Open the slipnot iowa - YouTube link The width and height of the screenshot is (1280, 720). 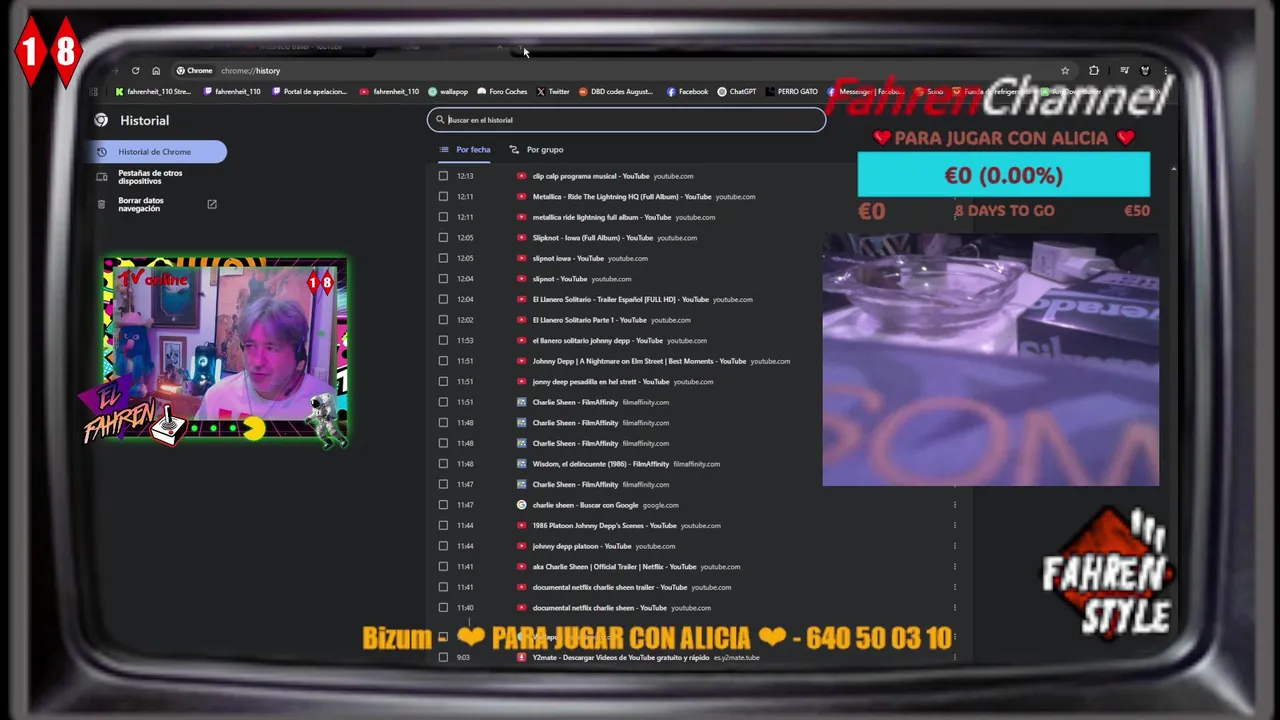568,258
